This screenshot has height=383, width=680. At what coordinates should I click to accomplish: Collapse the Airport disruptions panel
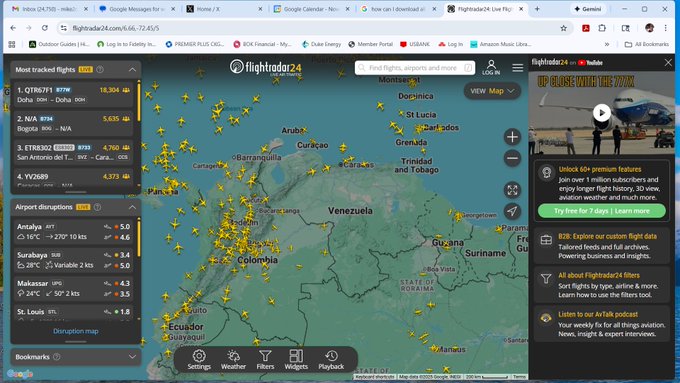click(x=132, y=207)
